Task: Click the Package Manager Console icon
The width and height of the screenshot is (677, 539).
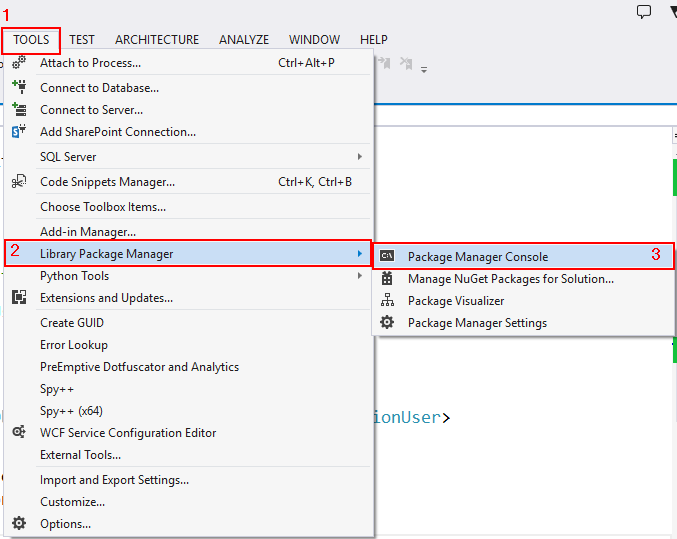Action: tap(388, 257)
